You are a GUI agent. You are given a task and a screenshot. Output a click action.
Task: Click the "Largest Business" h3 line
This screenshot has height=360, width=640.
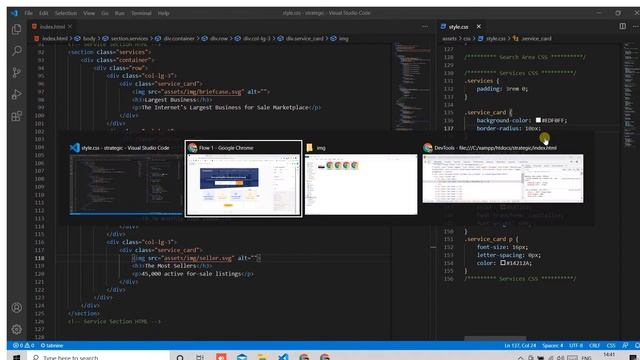click(172, 100)
